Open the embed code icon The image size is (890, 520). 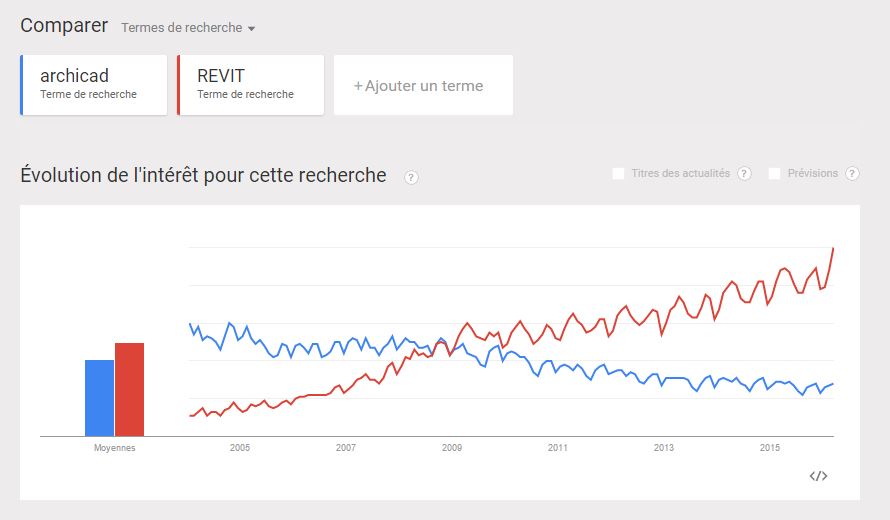click(818, 476)
